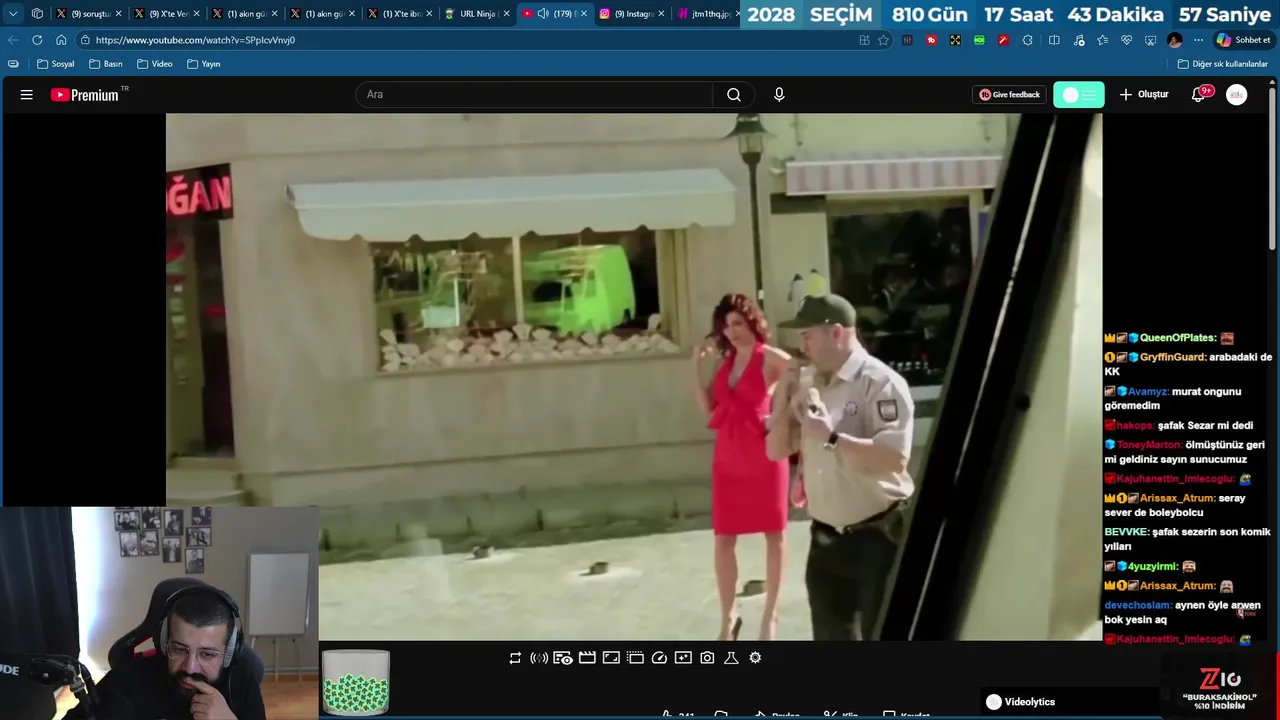Screen dimensions: 1280x720
Task: Click chat username QueenOfPlates
Action: tap(1178, 338)
